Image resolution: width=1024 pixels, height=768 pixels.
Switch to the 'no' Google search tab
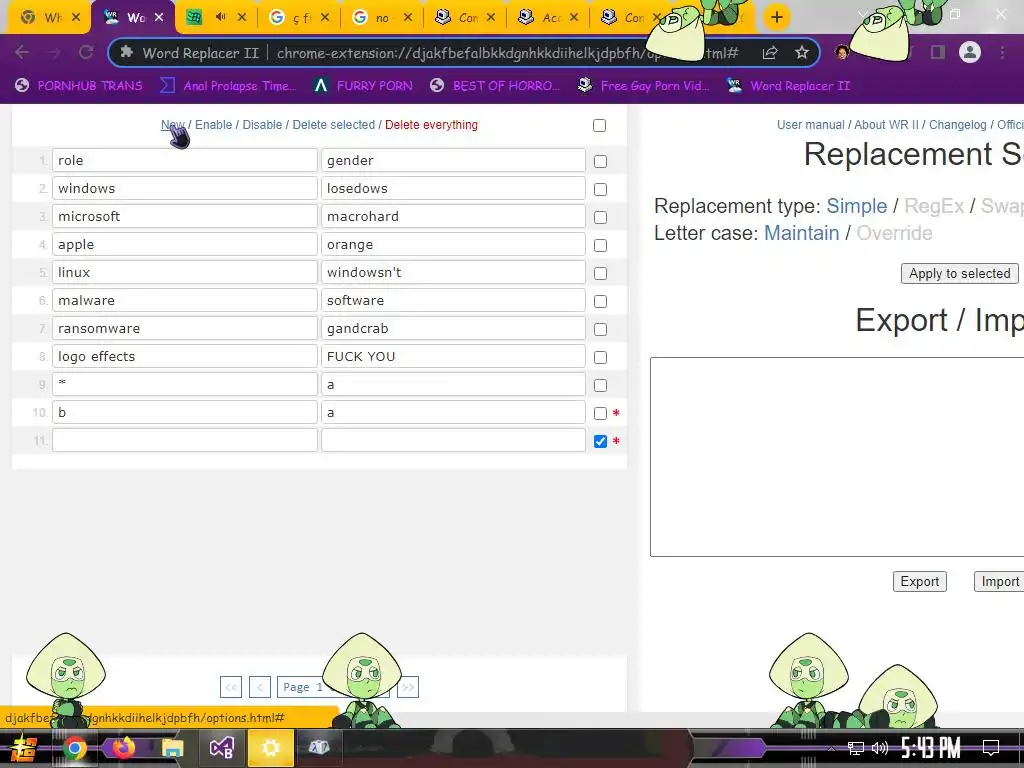(x=382, y=18)
